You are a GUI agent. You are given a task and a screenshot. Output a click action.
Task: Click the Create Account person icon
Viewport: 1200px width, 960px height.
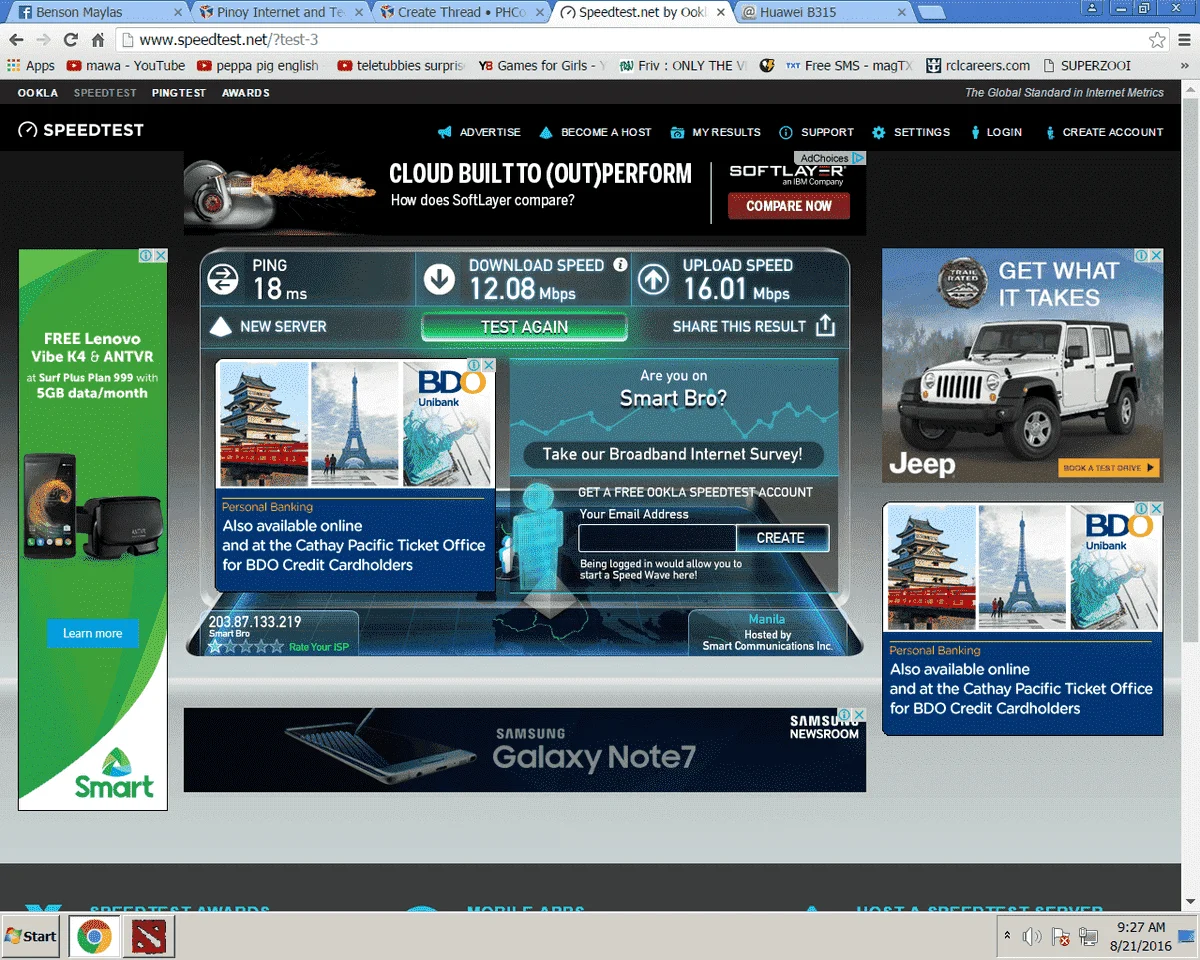pyautogui.click(x=1050, y=132)
